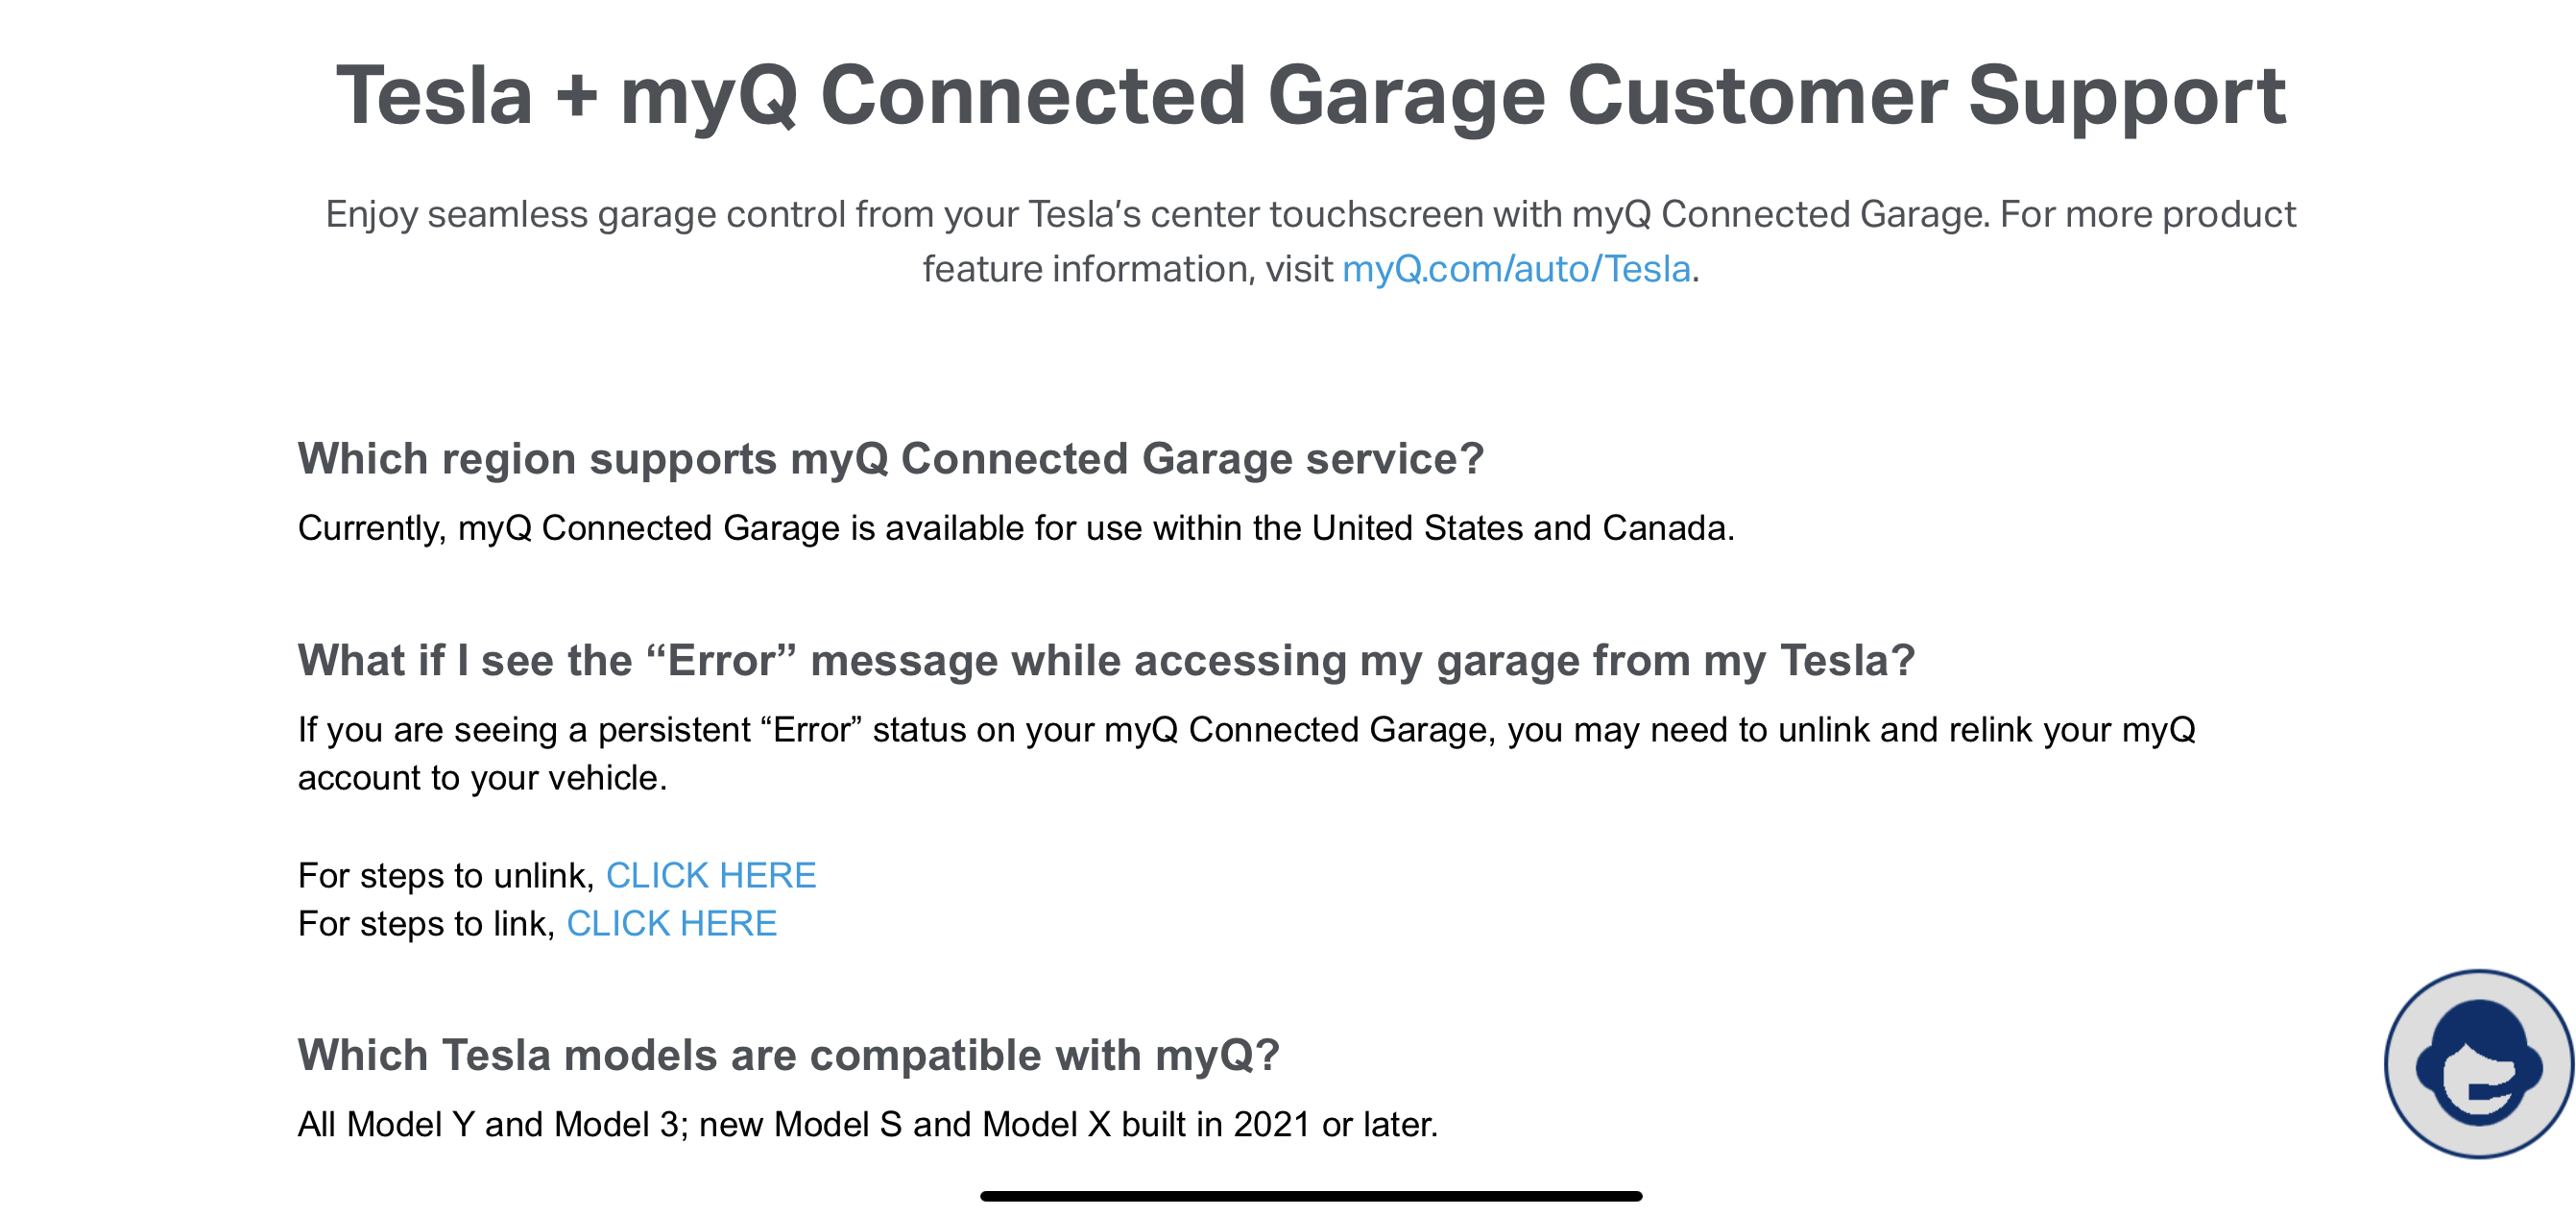Screen dimensions: 2576x1216
Task: Click 'United States and Canada' in the answer
Action: (1520, 528)
